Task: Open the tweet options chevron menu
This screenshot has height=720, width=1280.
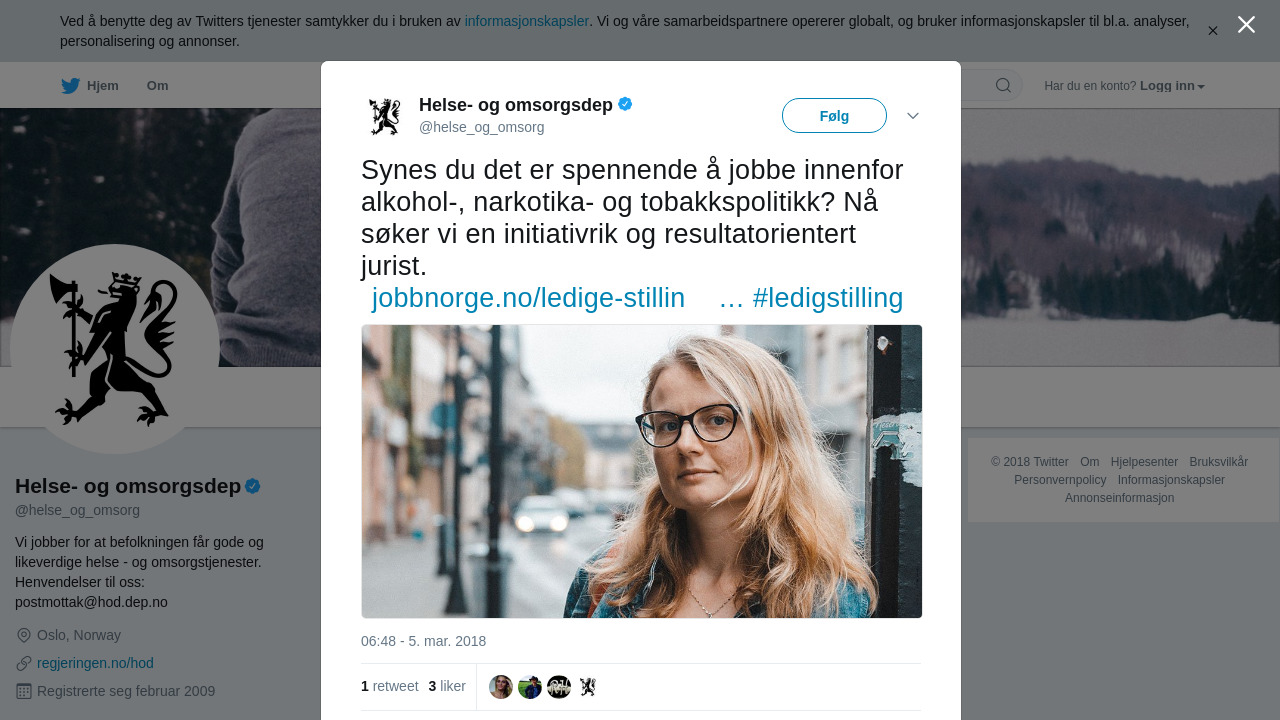Action: point(913,116)
